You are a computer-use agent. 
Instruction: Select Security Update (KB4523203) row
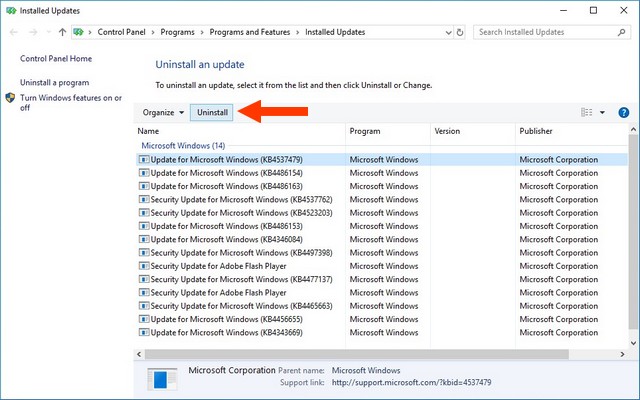(382, 213)
